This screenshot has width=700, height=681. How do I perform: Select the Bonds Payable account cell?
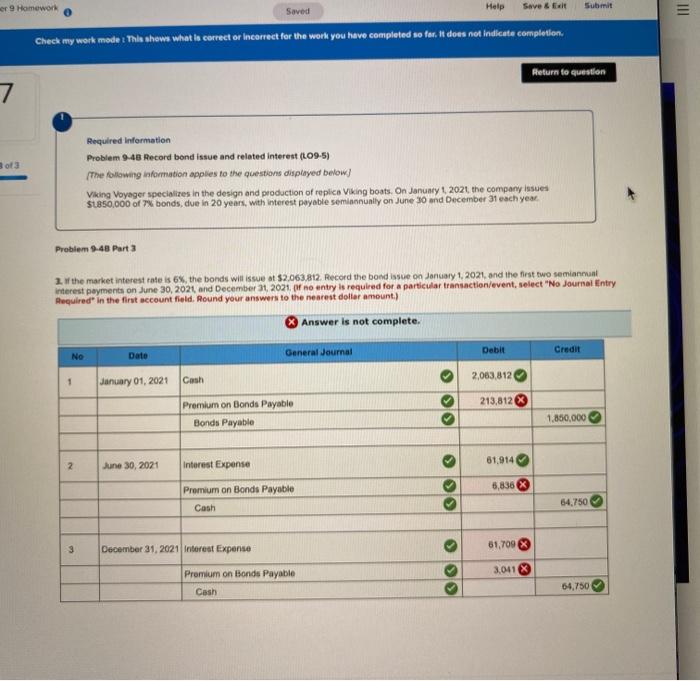(x=320, y=422)
